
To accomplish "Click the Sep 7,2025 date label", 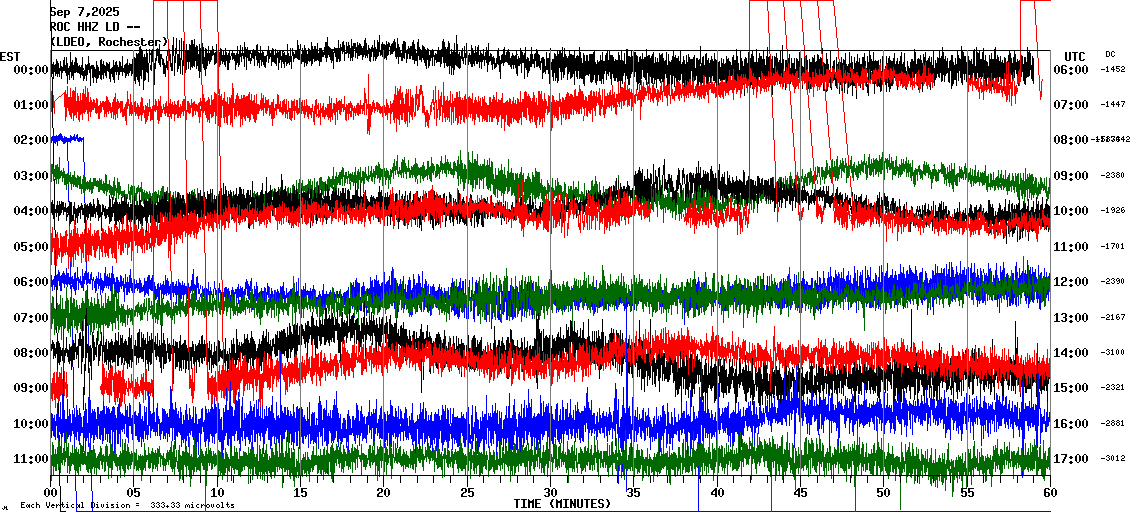I will [x=84, y=12].
